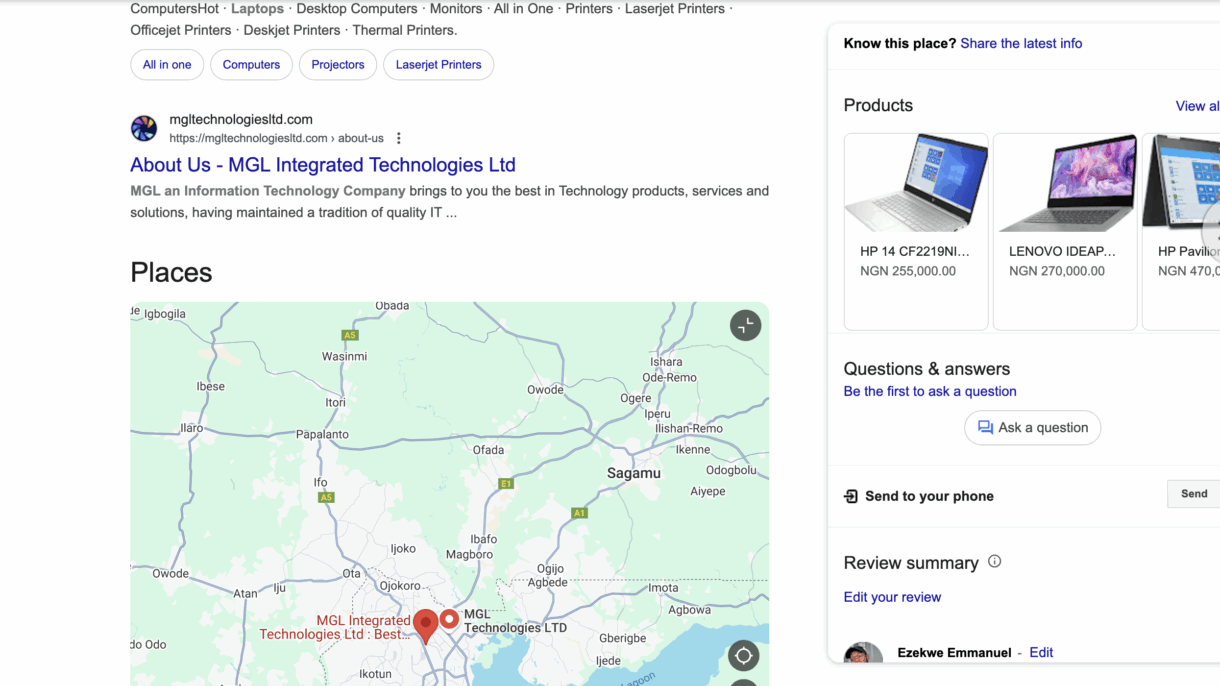Viewport: 1220px width, 686px height.
Task: Click the NGN 255,000.00 price text
Action: click(908, 271)
